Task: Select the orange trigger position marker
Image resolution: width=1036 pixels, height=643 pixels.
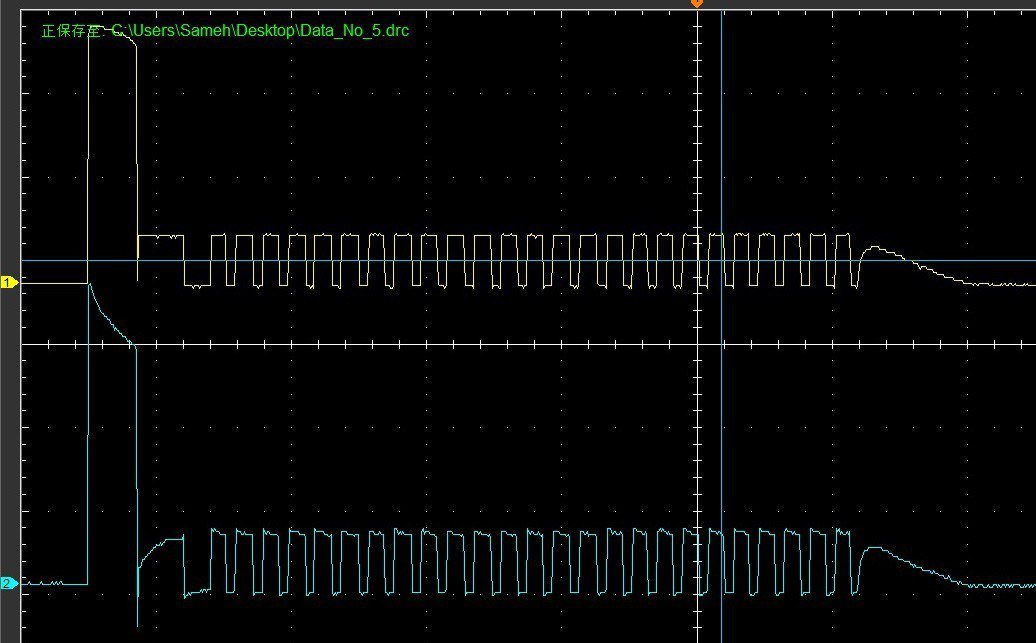Action: [696, 3]
